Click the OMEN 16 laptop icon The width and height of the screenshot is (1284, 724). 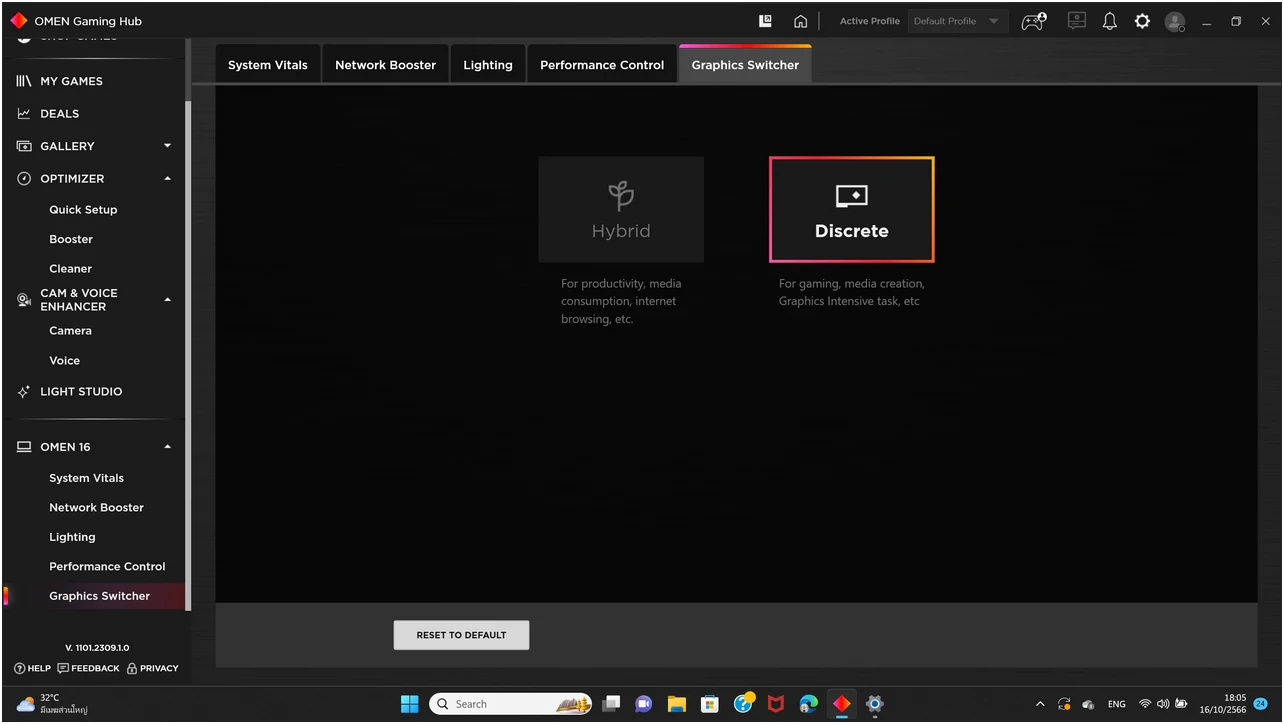point(24,447)
